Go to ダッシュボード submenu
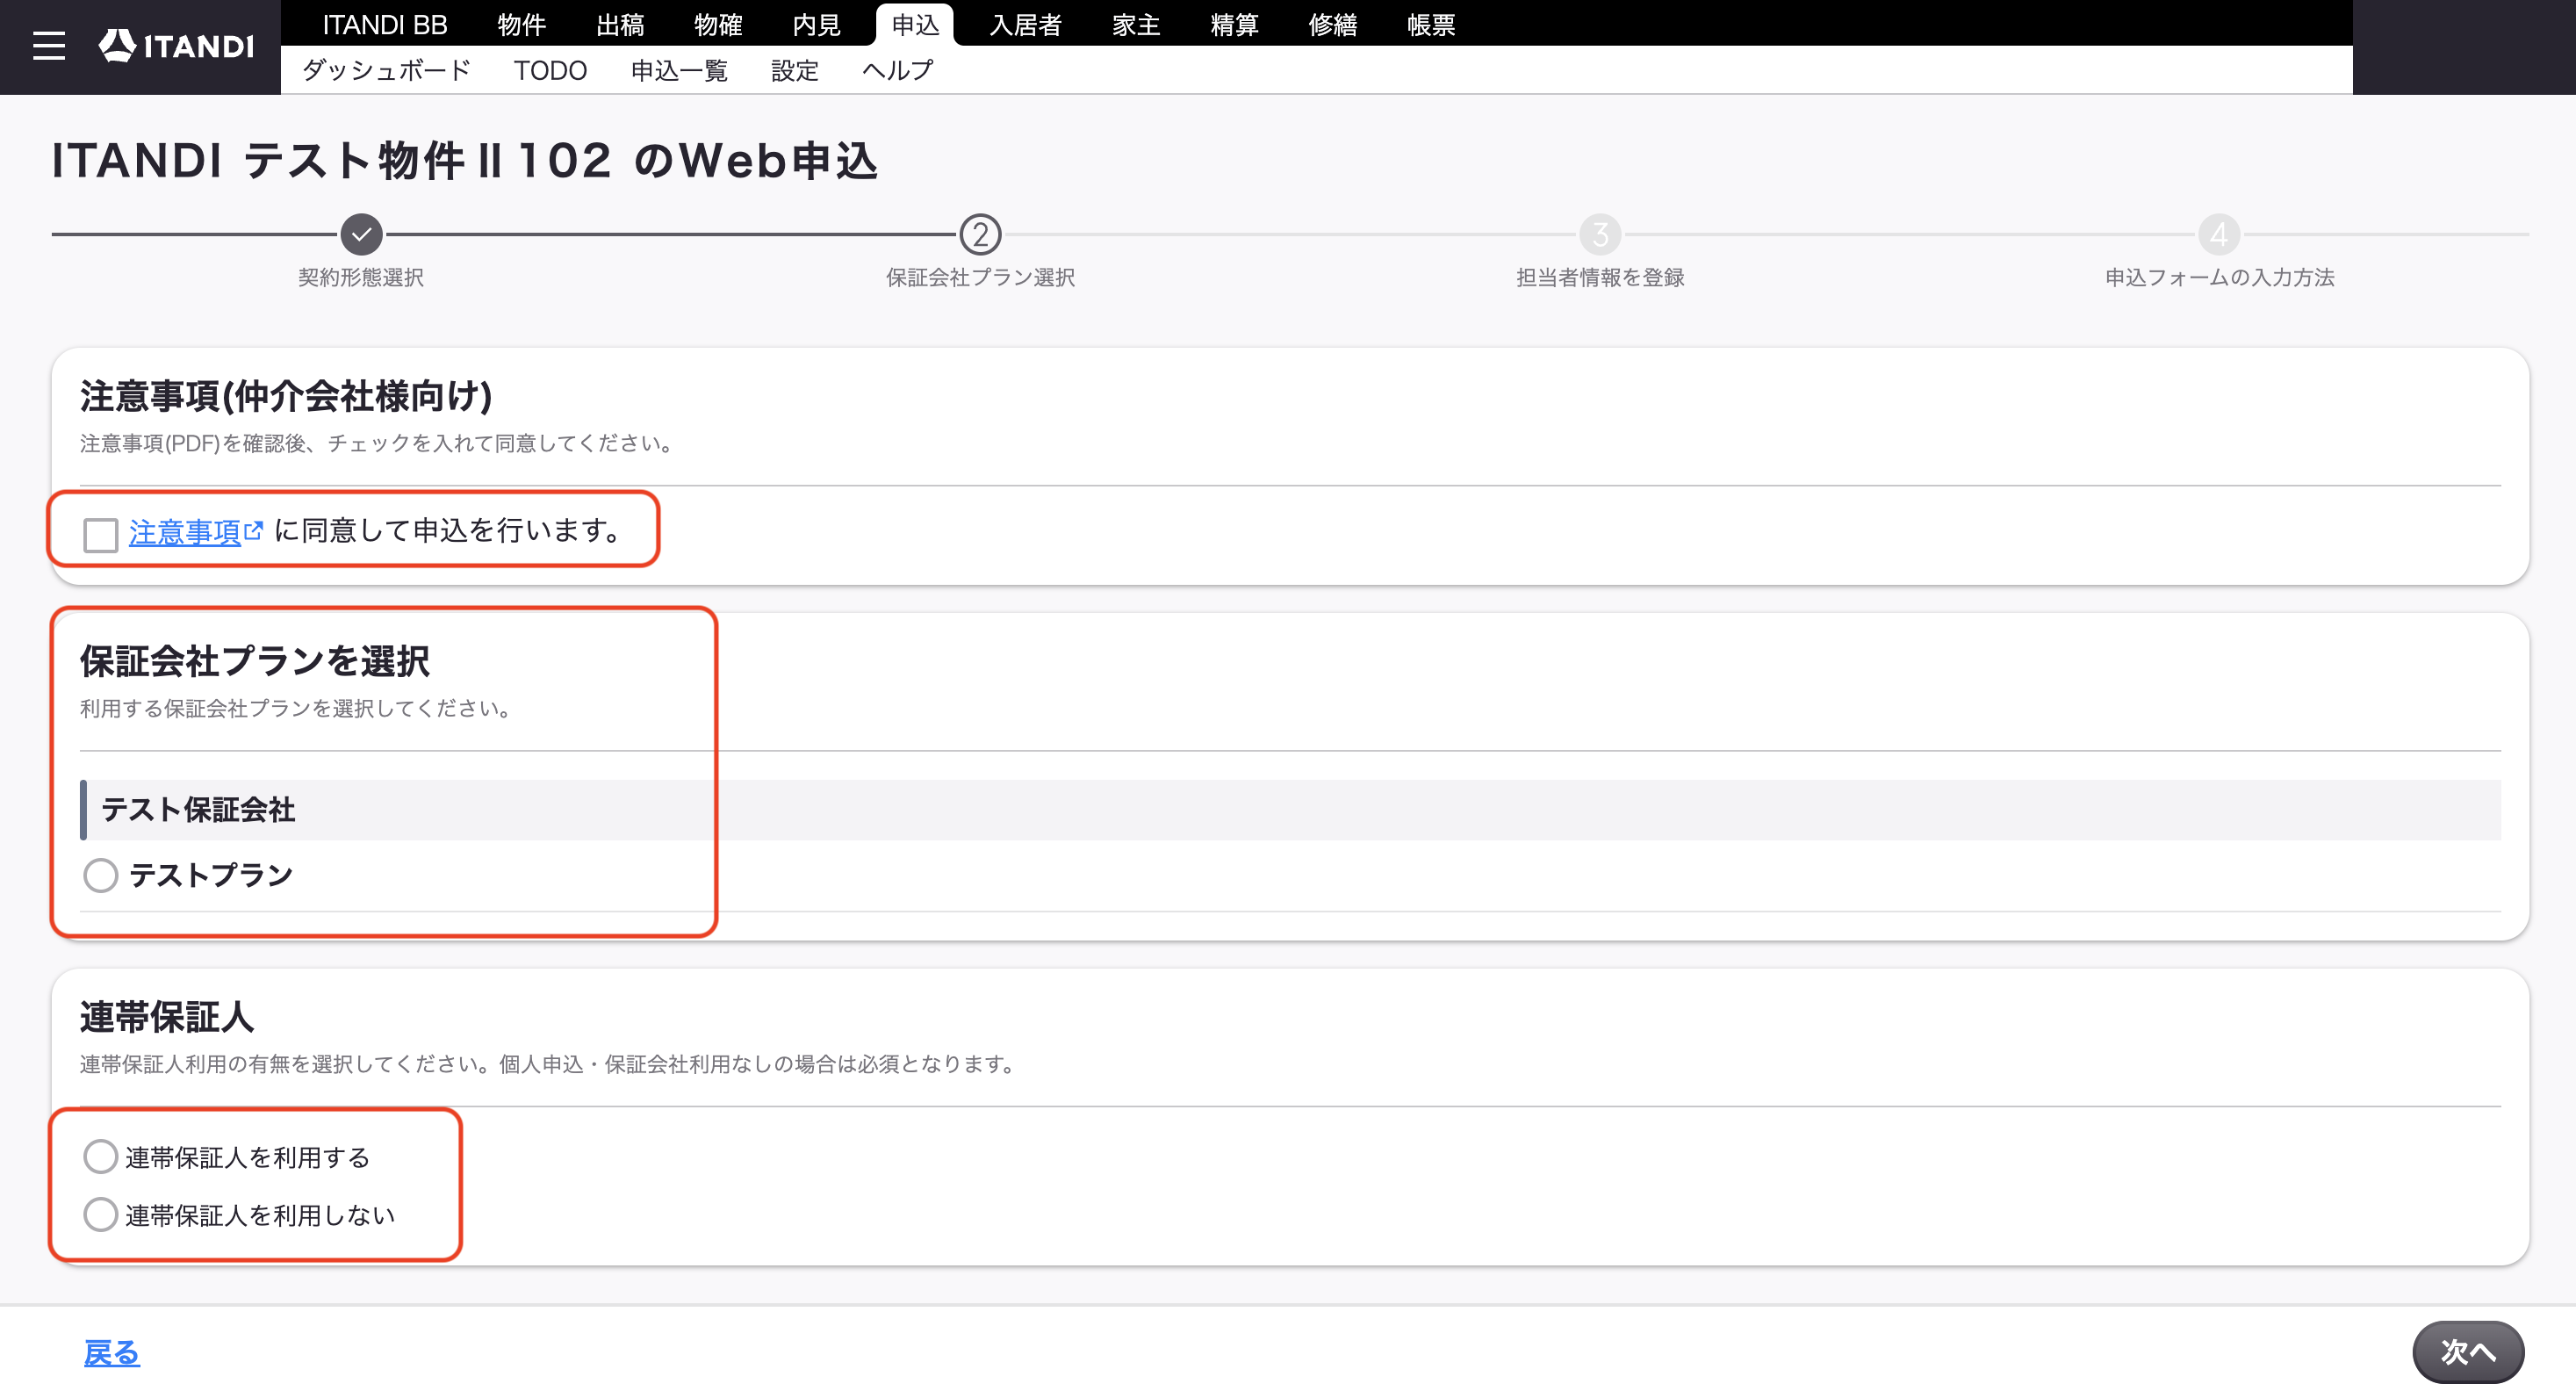Image resolution: width=2576 pixels, height=1391 pixels. (386, 70)
